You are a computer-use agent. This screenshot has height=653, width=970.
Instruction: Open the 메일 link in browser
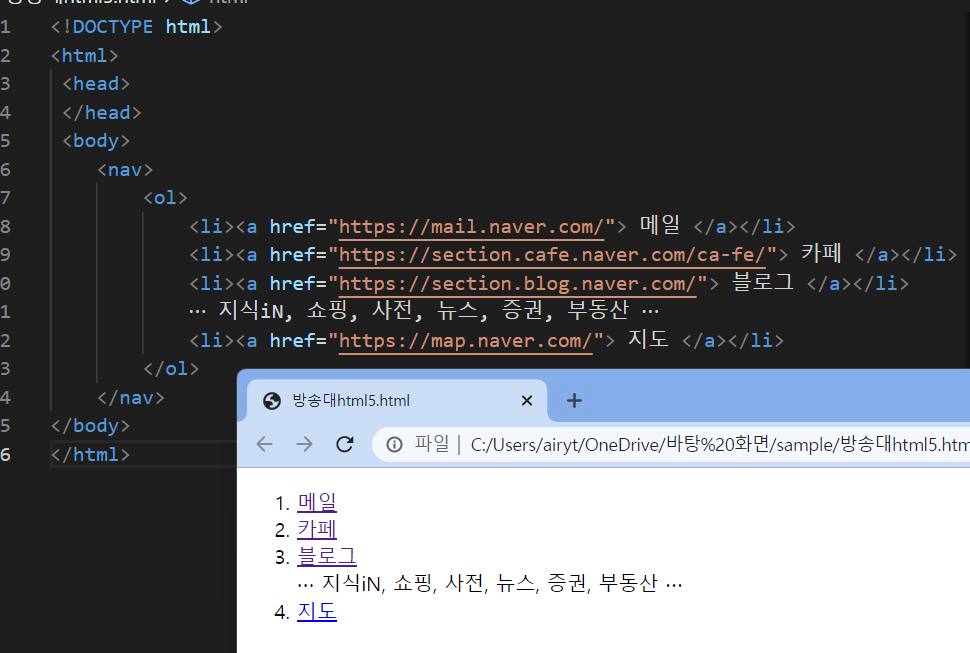(x=317, y=502)
